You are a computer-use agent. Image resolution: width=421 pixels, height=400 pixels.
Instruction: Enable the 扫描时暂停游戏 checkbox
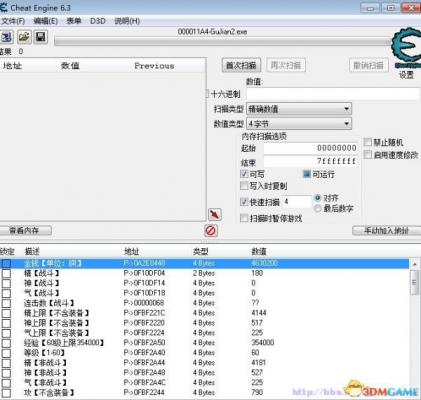(x=244, y=218)
